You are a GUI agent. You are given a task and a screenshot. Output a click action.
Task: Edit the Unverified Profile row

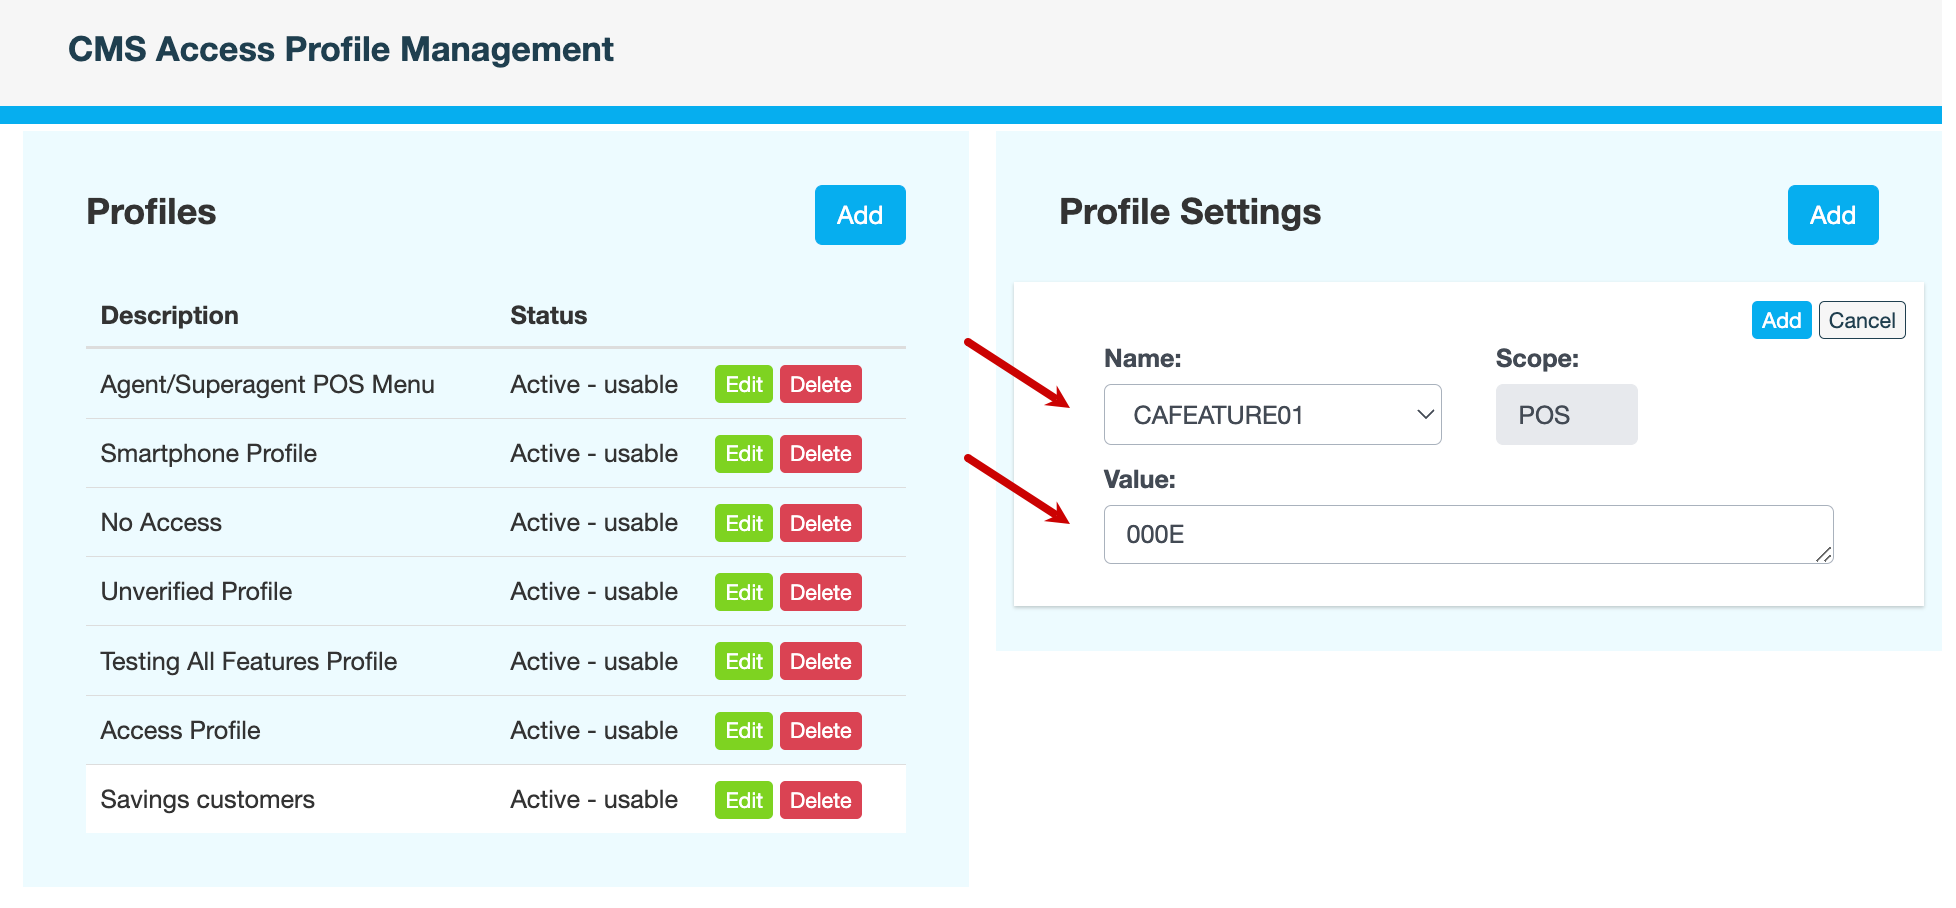click(x=743, y=592)
